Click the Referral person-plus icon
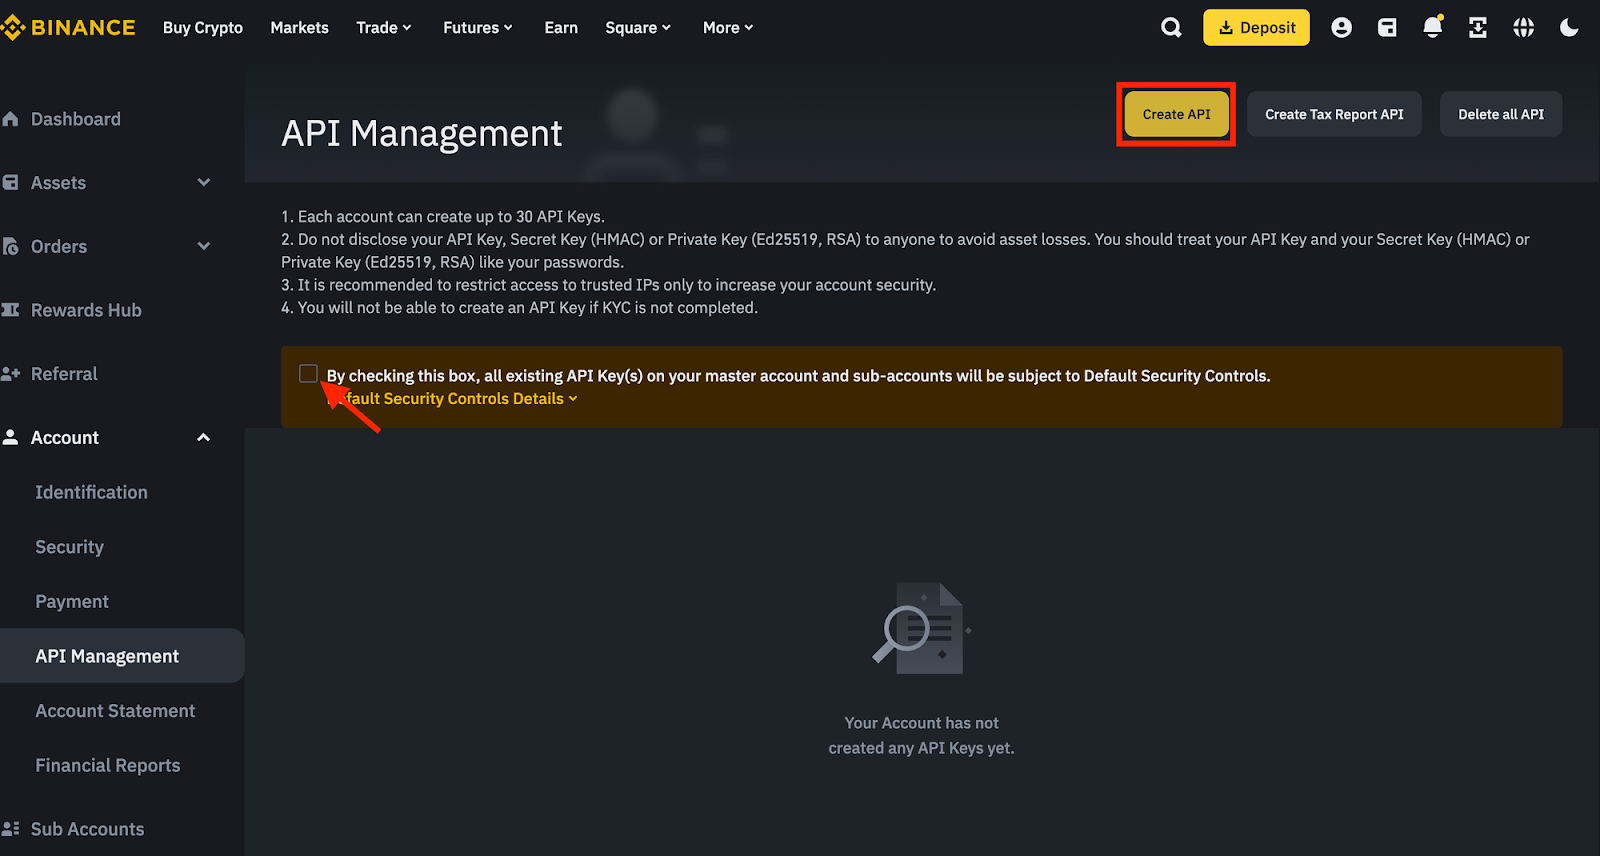 pyautogui.click(x=10, y=374)
